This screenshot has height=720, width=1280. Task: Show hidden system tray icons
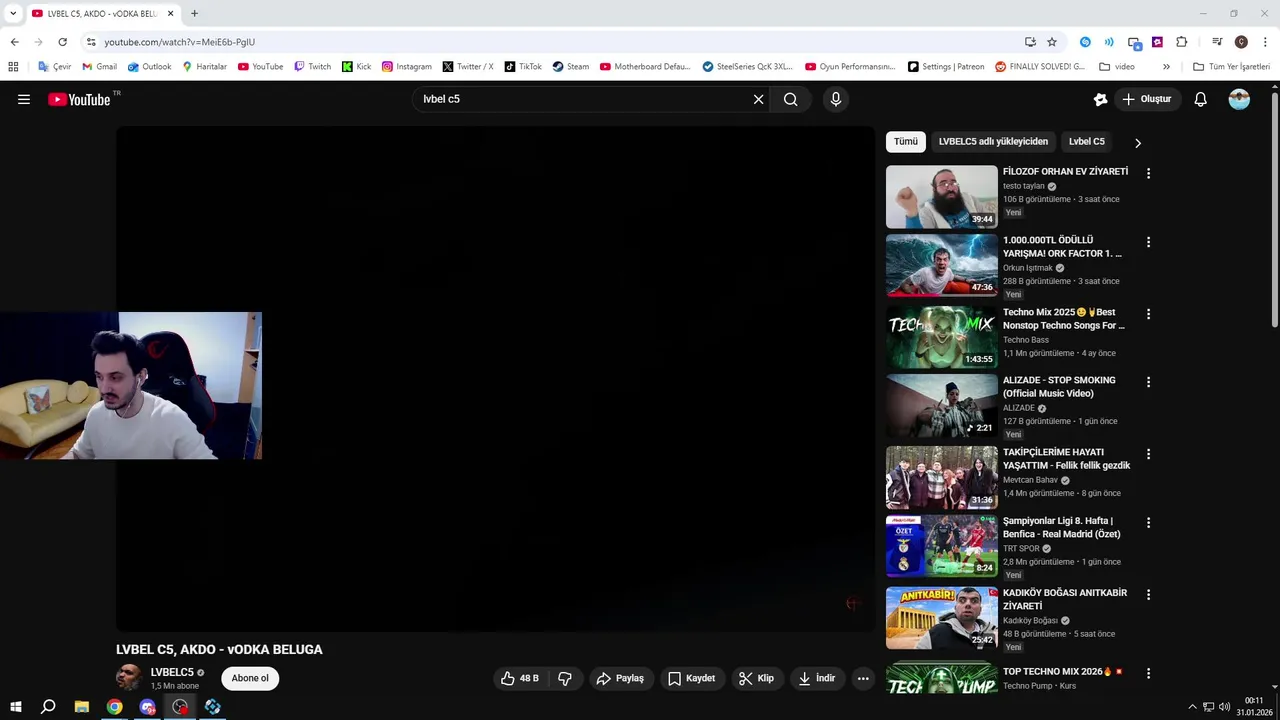click(x=1192, y=707)
